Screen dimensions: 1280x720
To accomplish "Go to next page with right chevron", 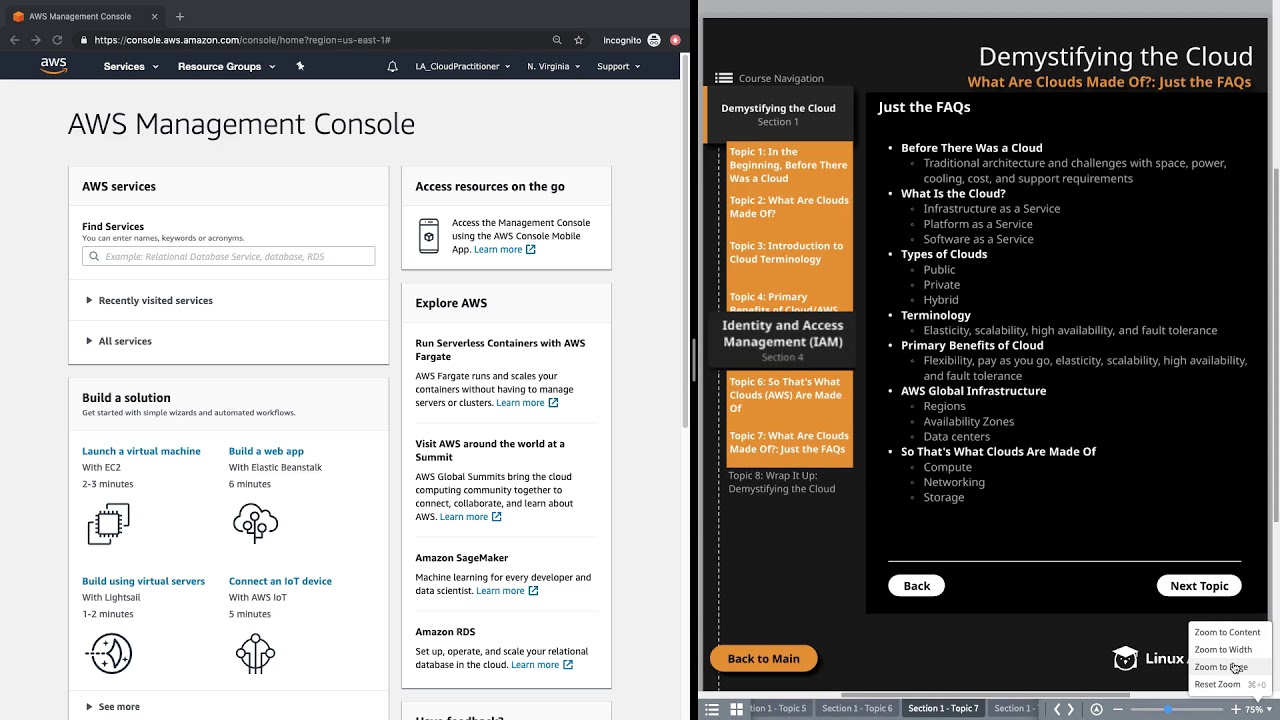I will click(1071, 709).
